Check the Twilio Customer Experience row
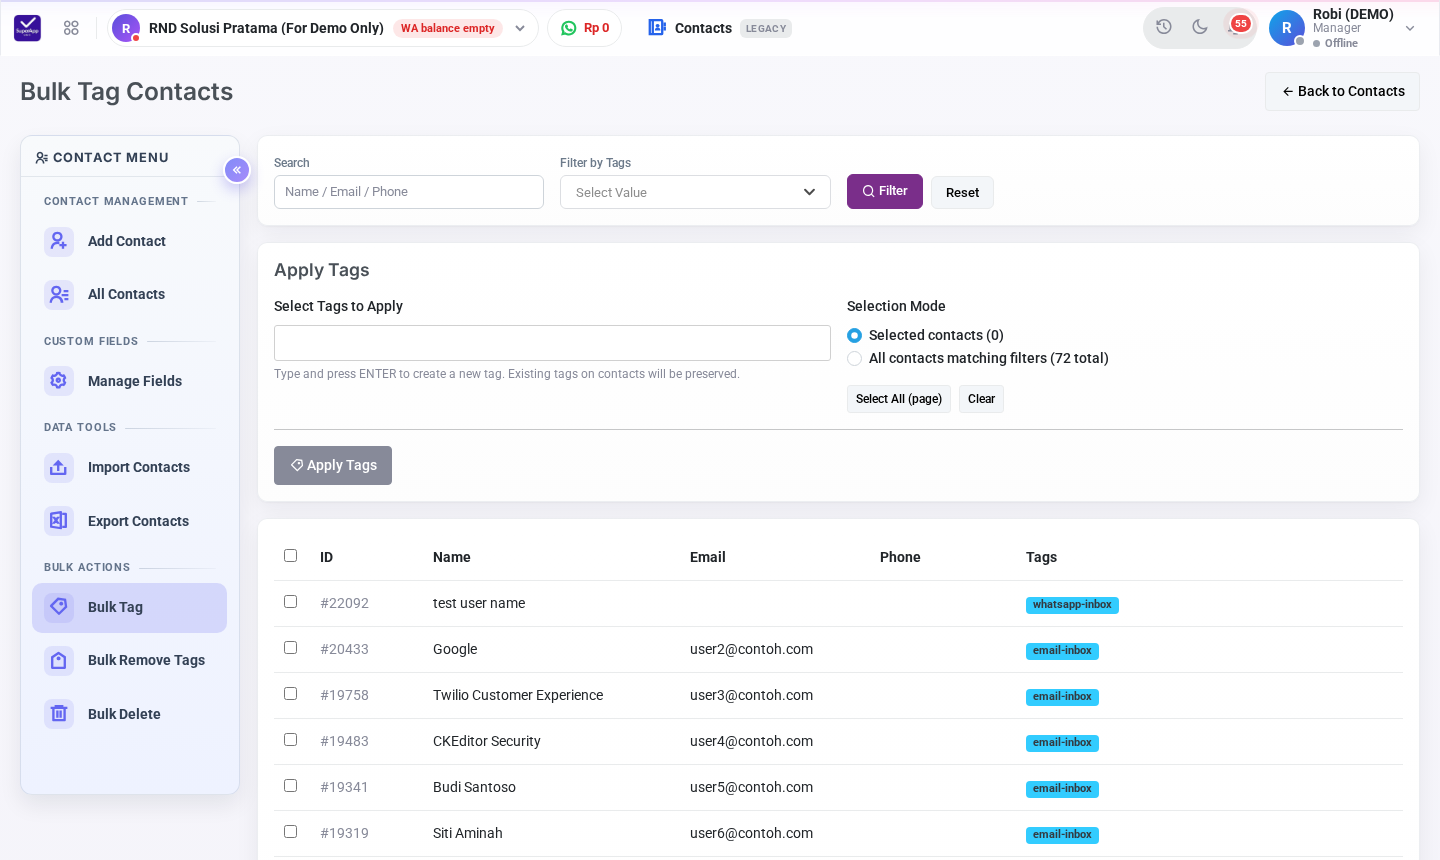 coord(291,694)
